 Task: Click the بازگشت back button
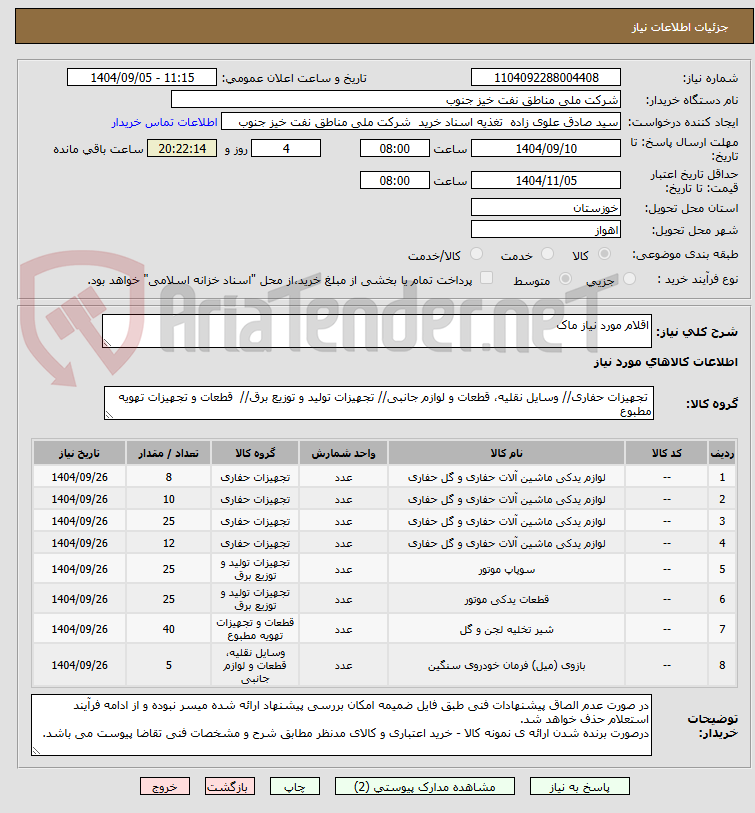pyautogui.click(x=229, y=786)
